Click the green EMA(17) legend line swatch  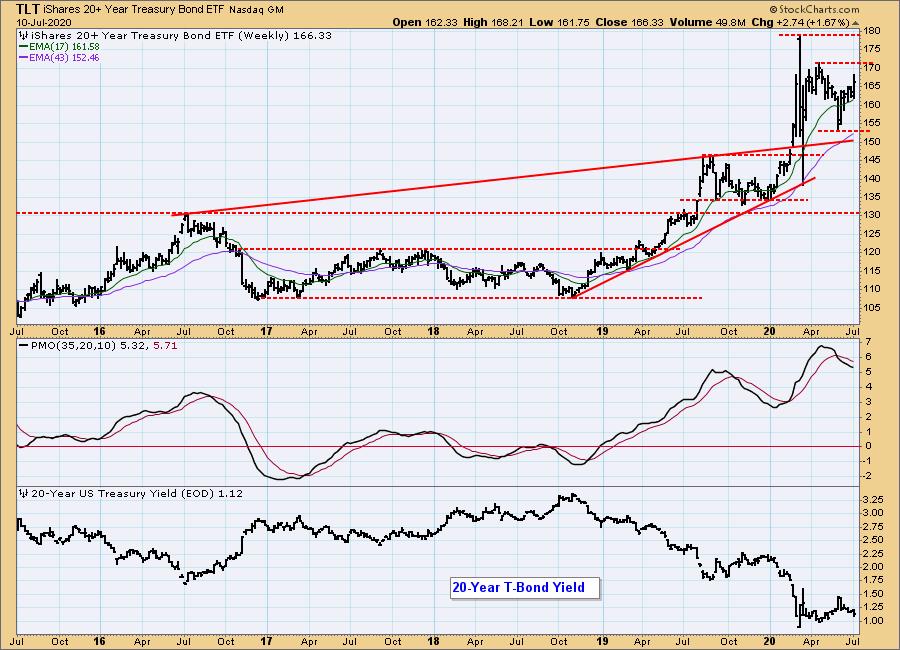24,47
